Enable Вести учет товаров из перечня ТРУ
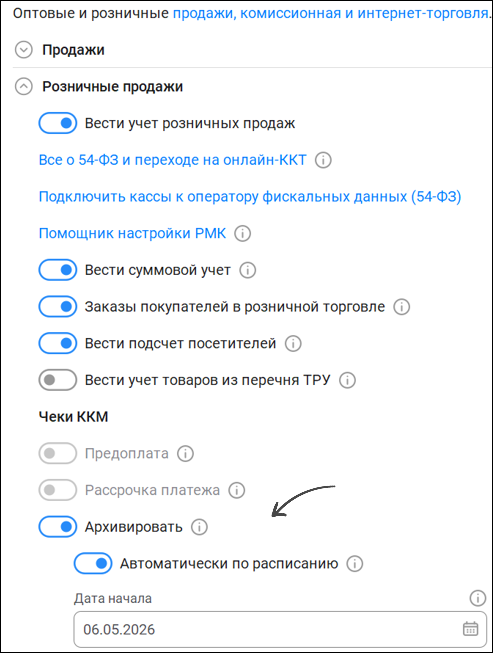 [58, 380]
